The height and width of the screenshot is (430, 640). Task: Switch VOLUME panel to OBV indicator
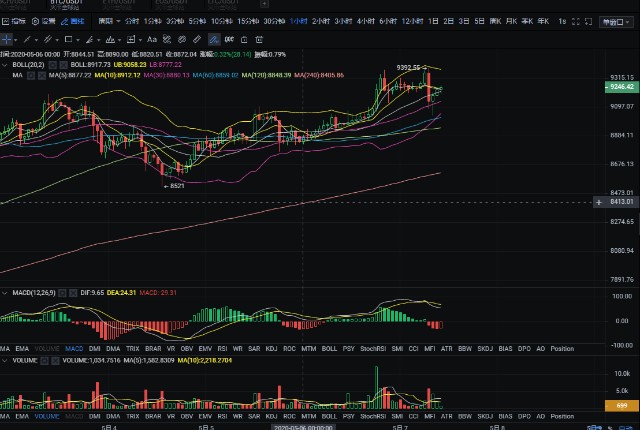[x=187, y=417]
